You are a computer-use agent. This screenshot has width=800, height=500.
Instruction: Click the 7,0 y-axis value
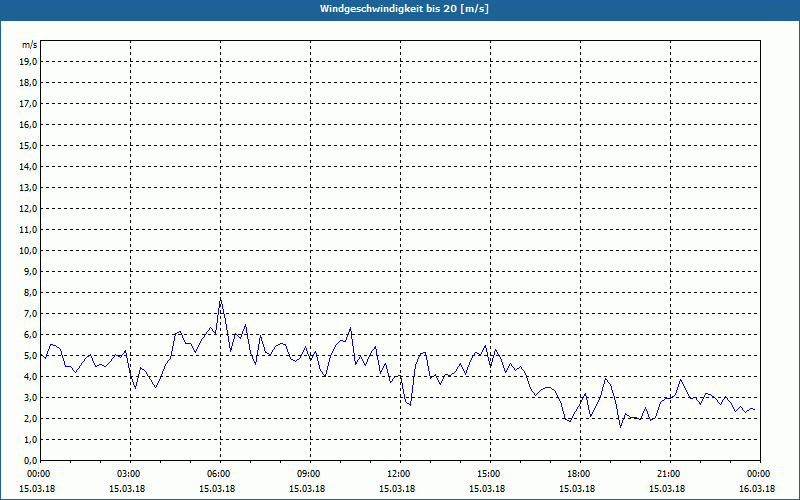click(31, 313)
